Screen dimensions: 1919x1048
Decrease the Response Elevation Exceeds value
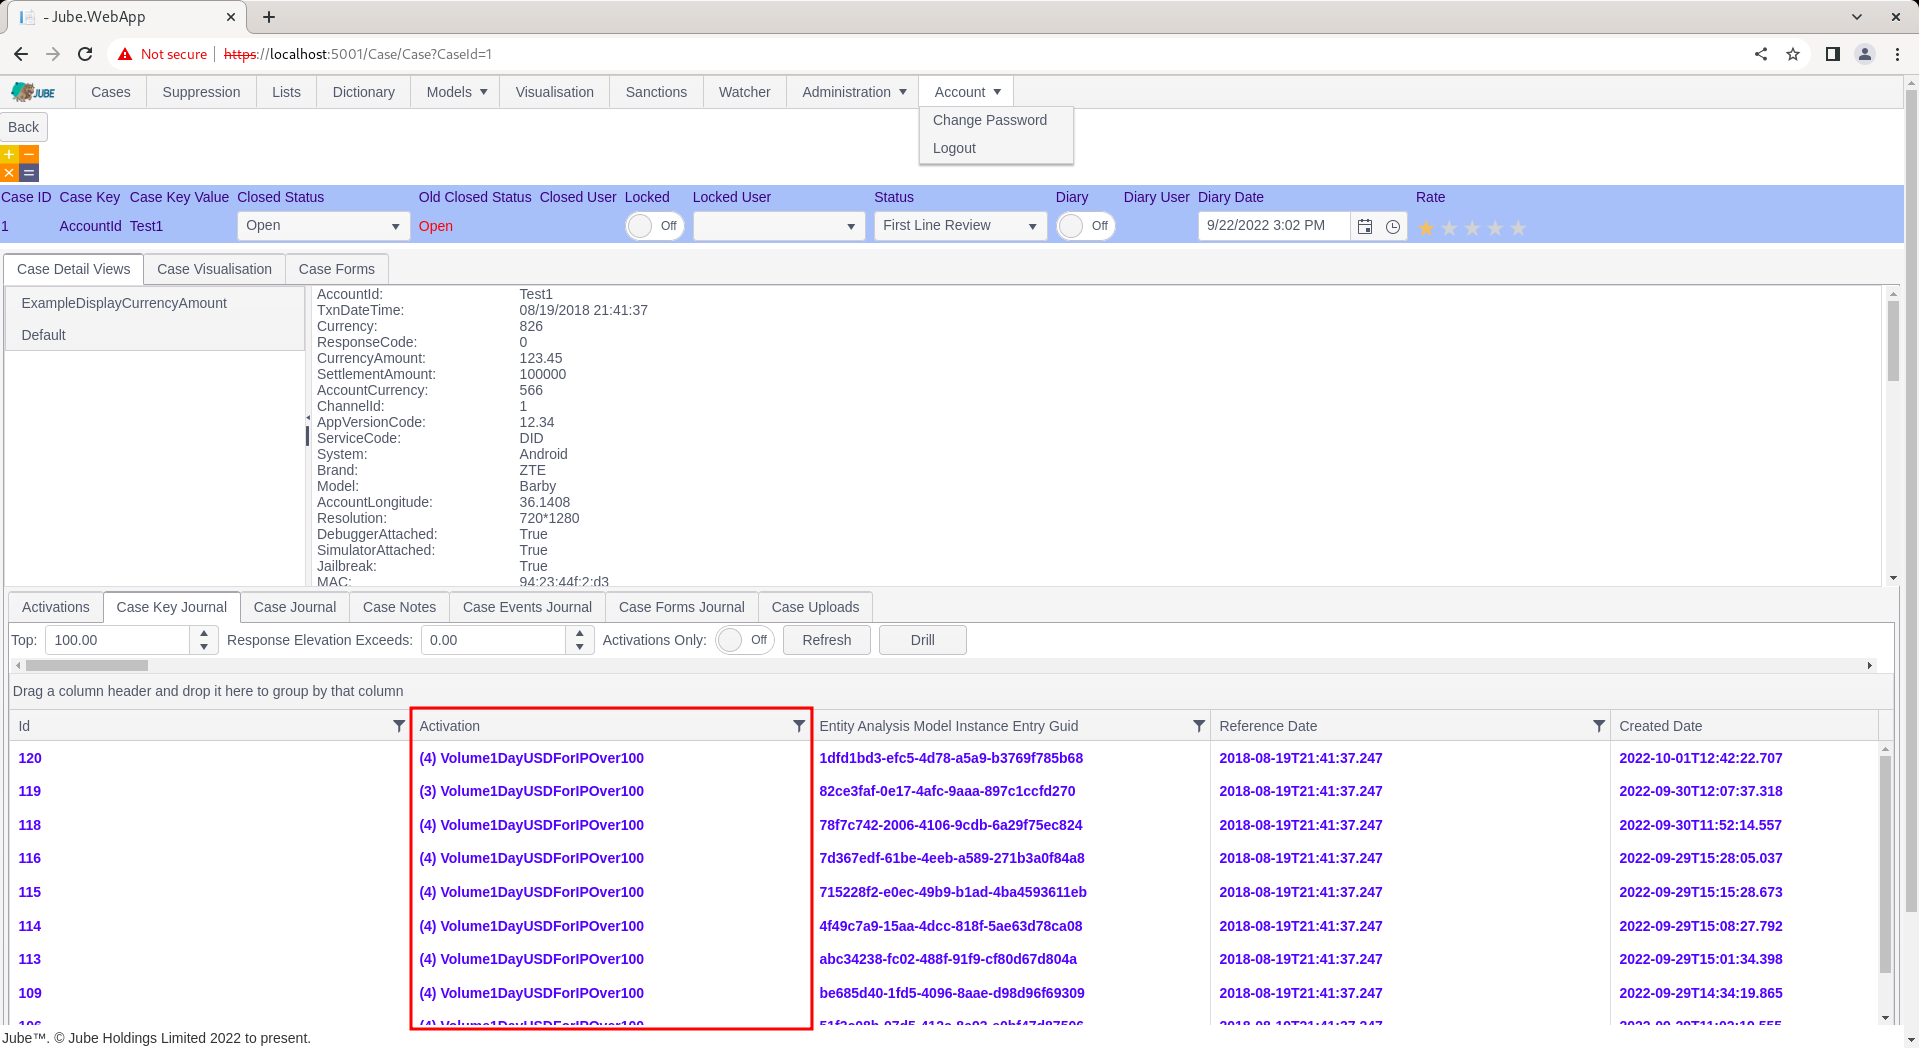[x=580, y=647]
